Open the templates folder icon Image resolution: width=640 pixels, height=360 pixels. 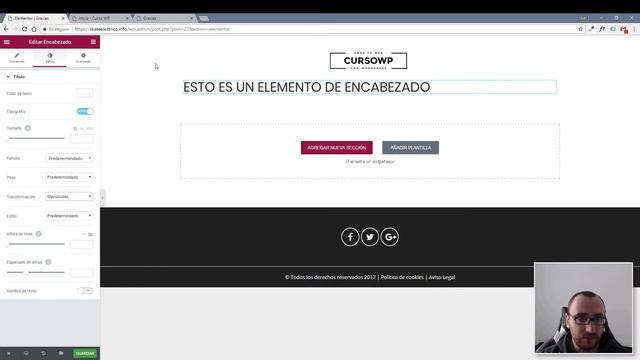coord(61,353)
